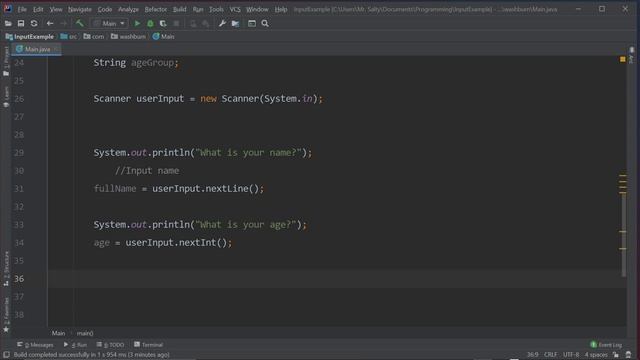This screenshot has height=360, width=640.
Task: Open the Run tool window tab
Action: coord(75,345)
